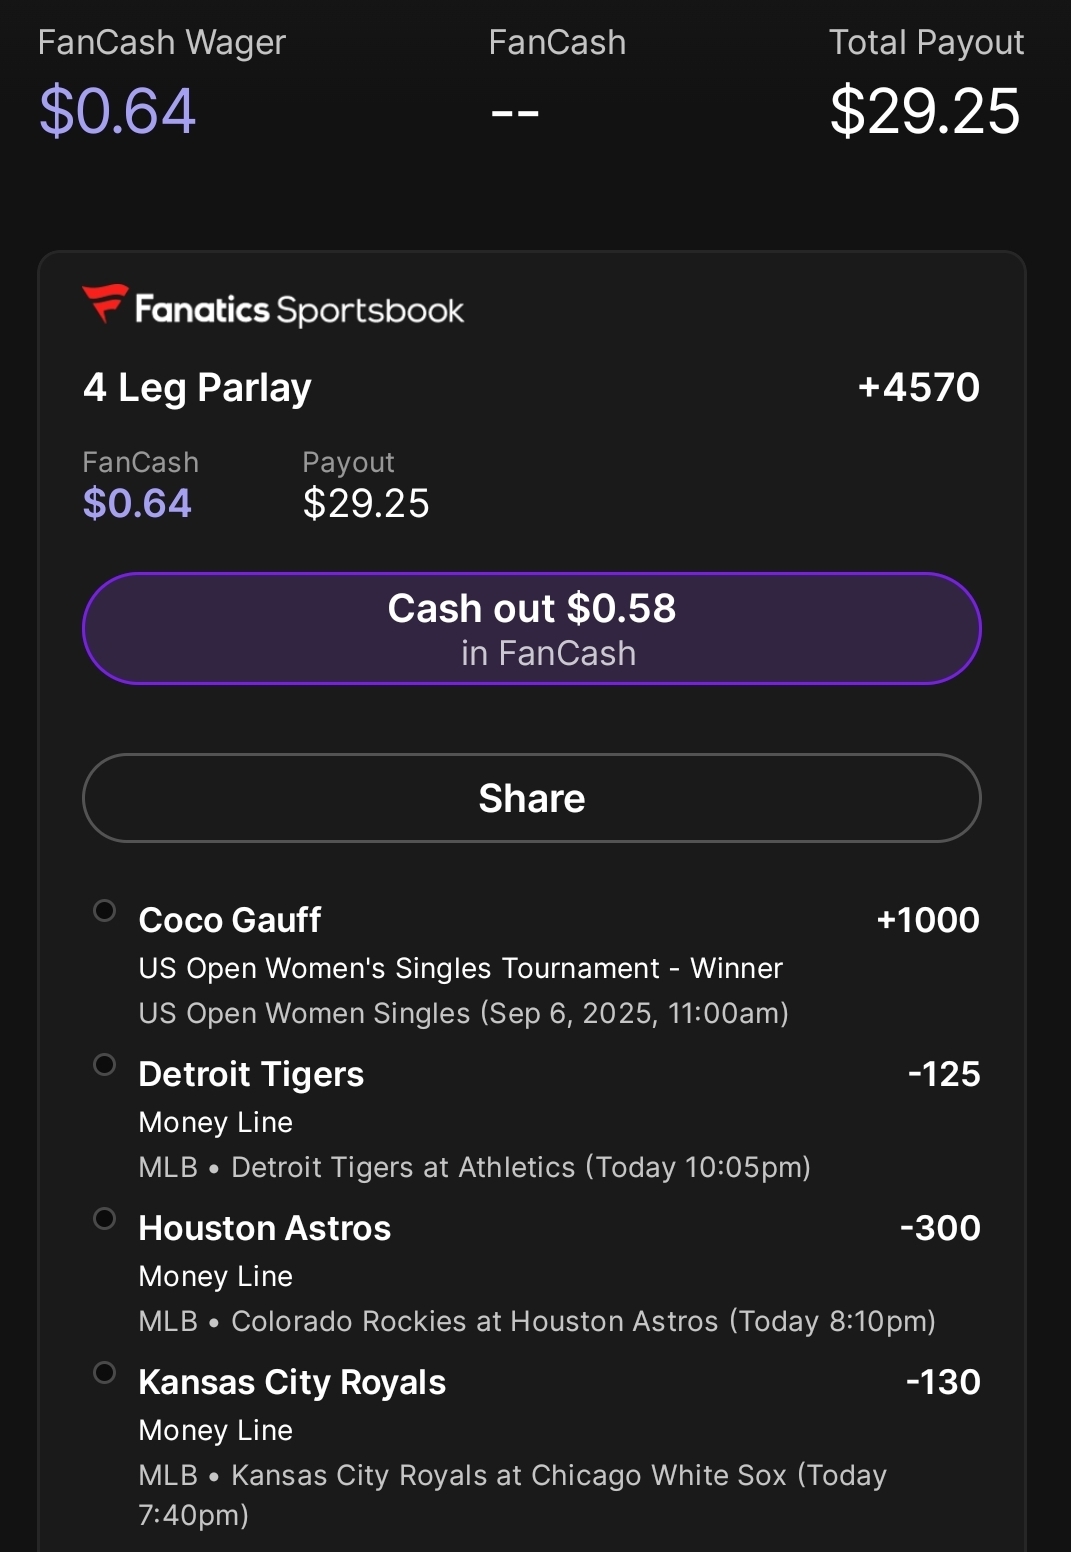Open Colorado Rockies at Houston Astros game details
This screenshot has height=1552, width=1071.
(x=537, y=1321)
